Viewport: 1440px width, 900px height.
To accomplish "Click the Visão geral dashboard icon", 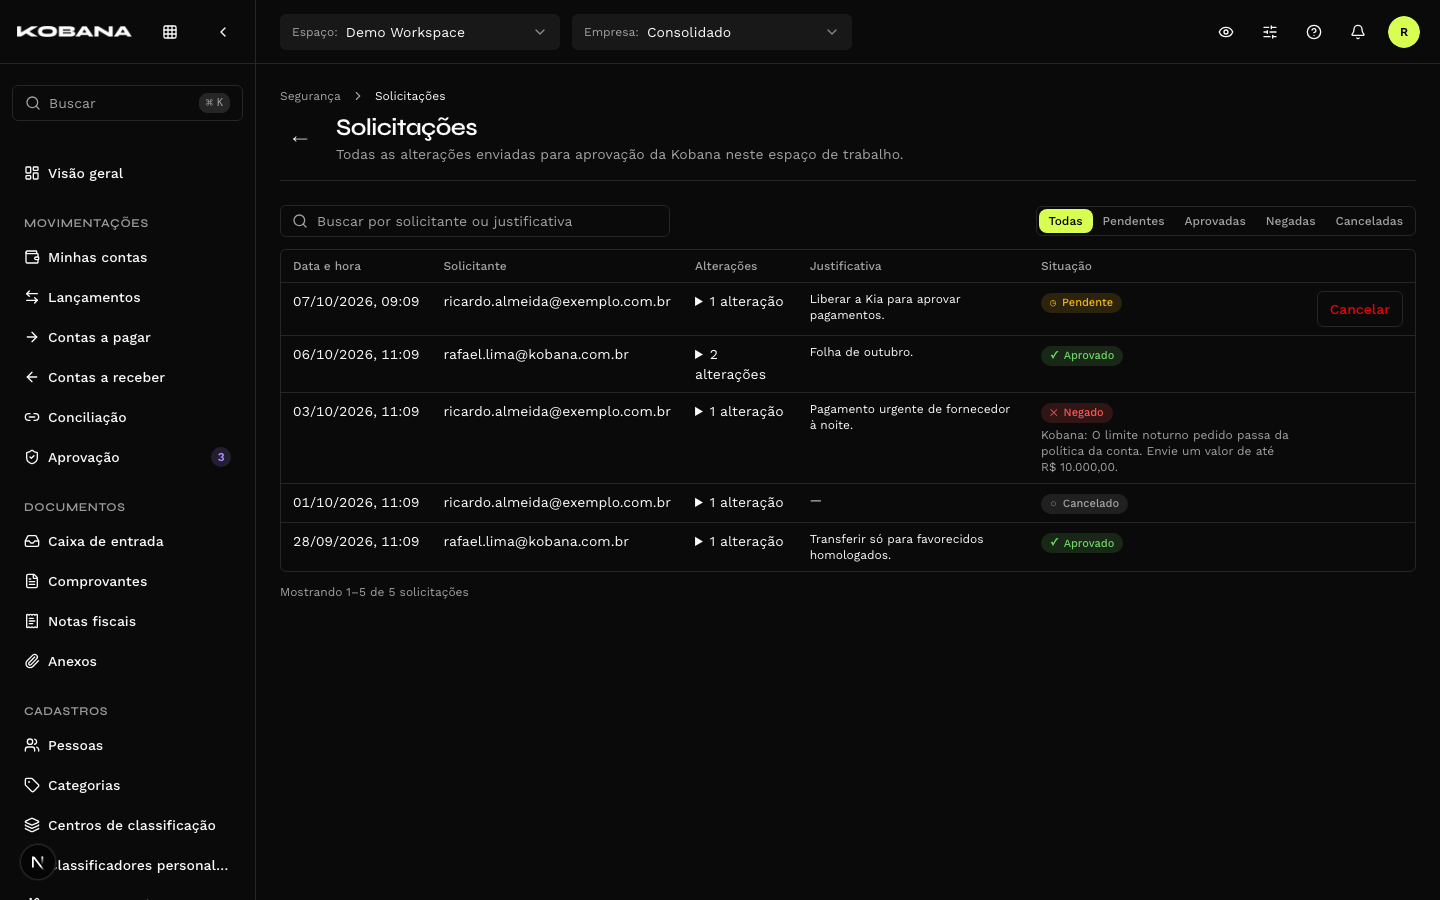I will 32,173.
